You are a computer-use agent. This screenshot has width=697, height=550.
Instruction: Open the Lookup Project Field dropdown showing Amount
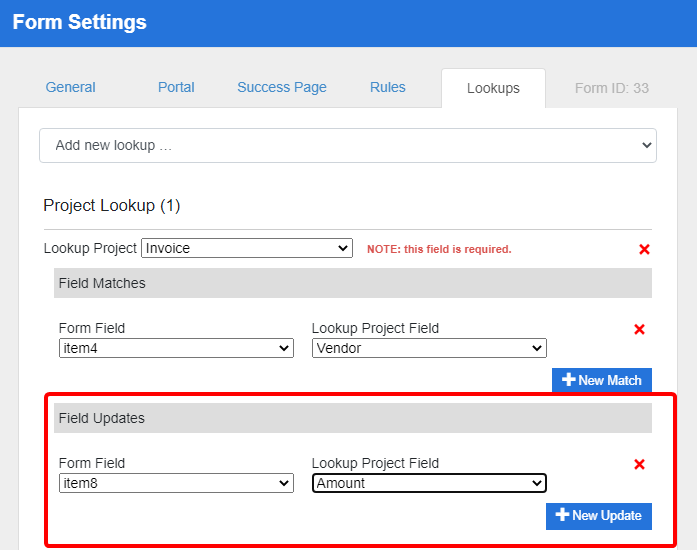[429, 483]
